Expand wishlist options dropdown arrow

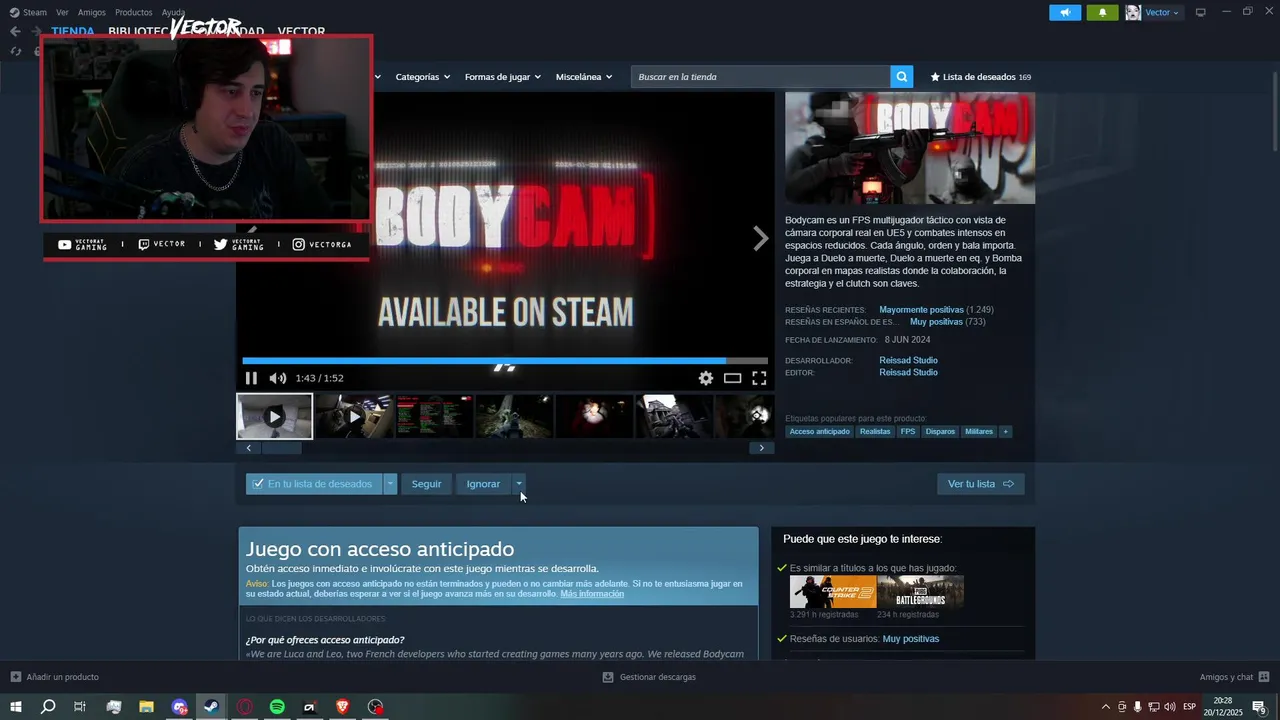(390, 484)
